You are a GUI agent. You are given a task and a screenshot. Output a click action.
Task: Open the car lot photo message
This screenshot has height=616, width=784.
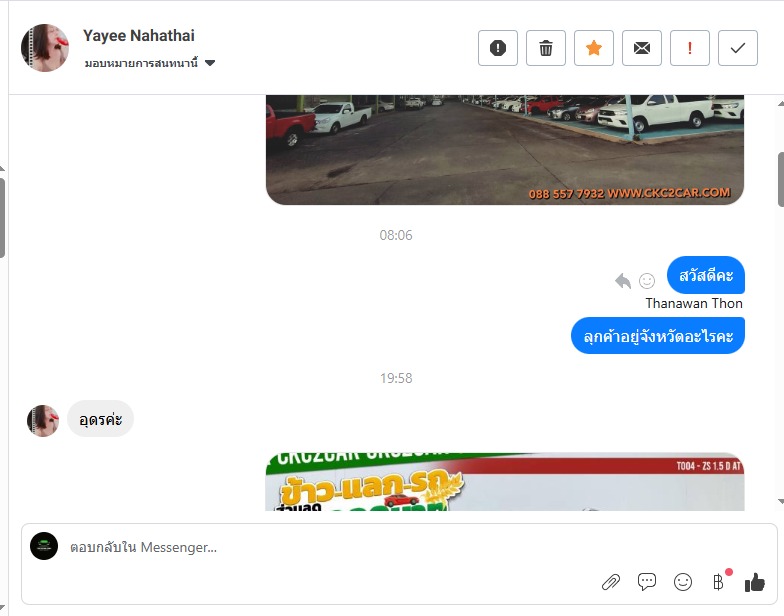pyautogui.click(x=505, y=150)
